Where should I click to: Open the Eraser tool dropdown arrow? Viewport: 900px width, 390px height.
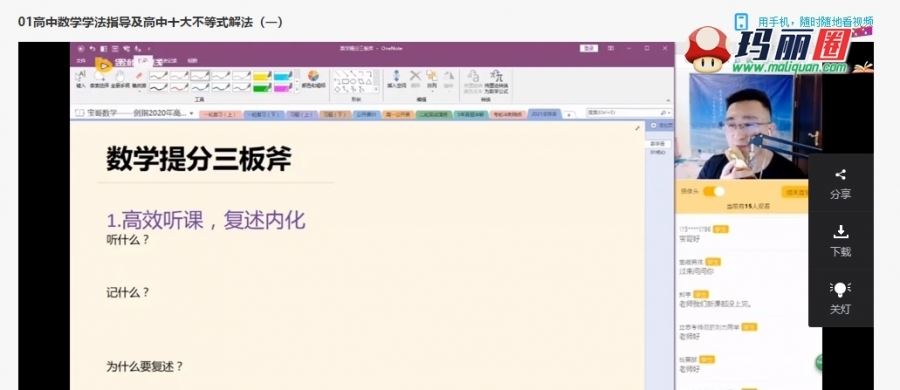click(139, 90)
